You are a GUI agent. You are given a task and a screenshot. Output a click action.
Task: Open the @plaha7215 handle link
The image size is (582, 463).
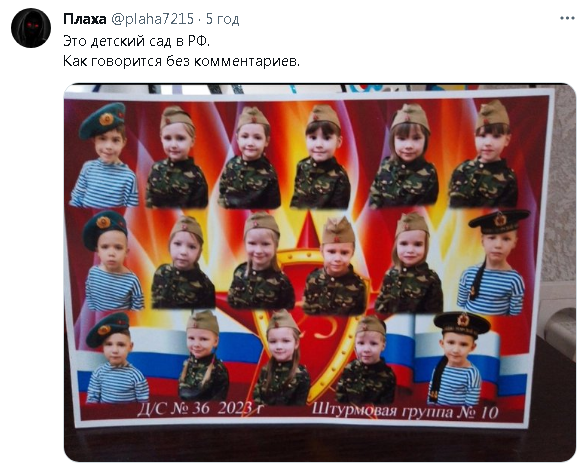point(153,19)
